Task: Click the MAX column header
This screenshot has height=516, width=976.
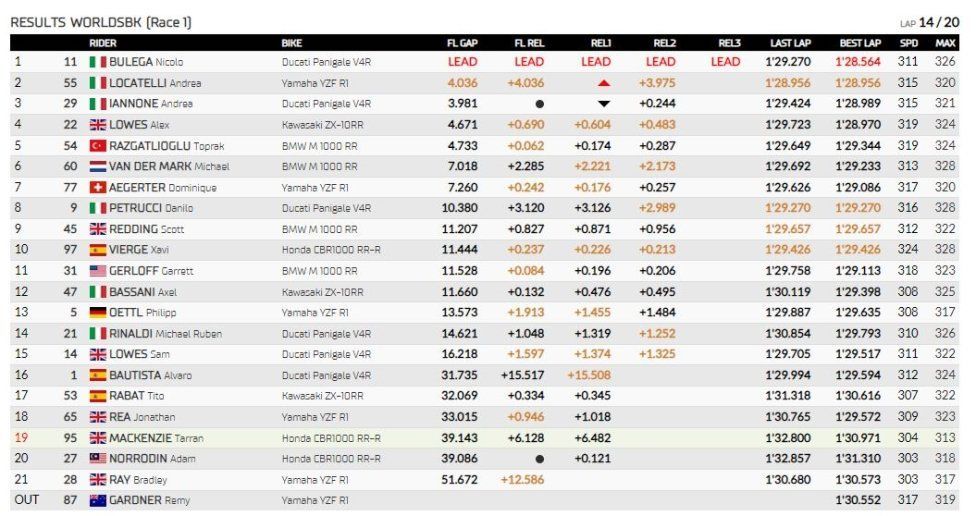Action: [x=946, y=43]
